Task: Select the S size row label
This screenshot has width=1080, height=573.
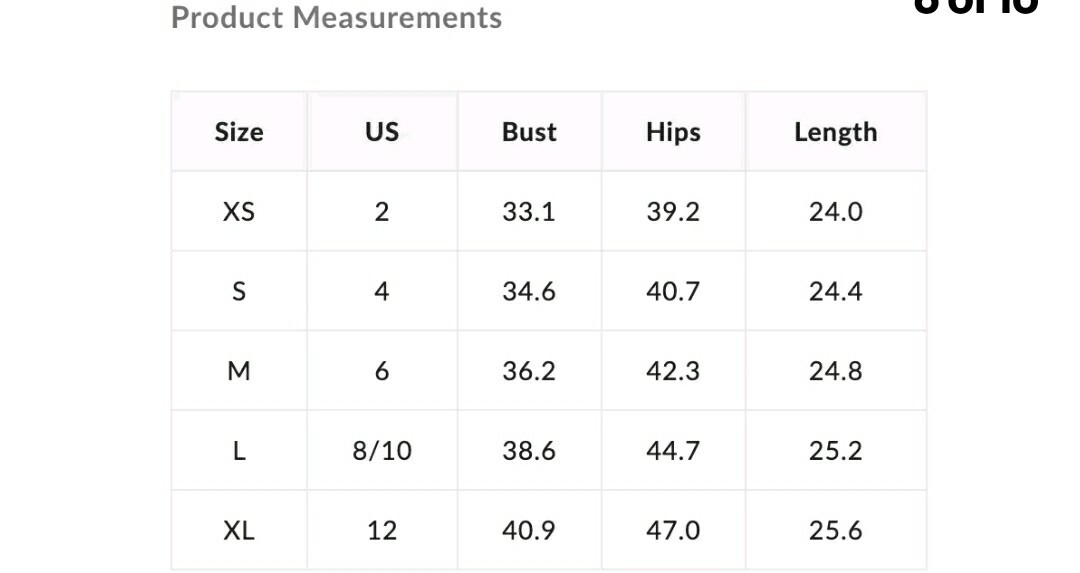Action: pyautogui.click(x=239, y=291)
